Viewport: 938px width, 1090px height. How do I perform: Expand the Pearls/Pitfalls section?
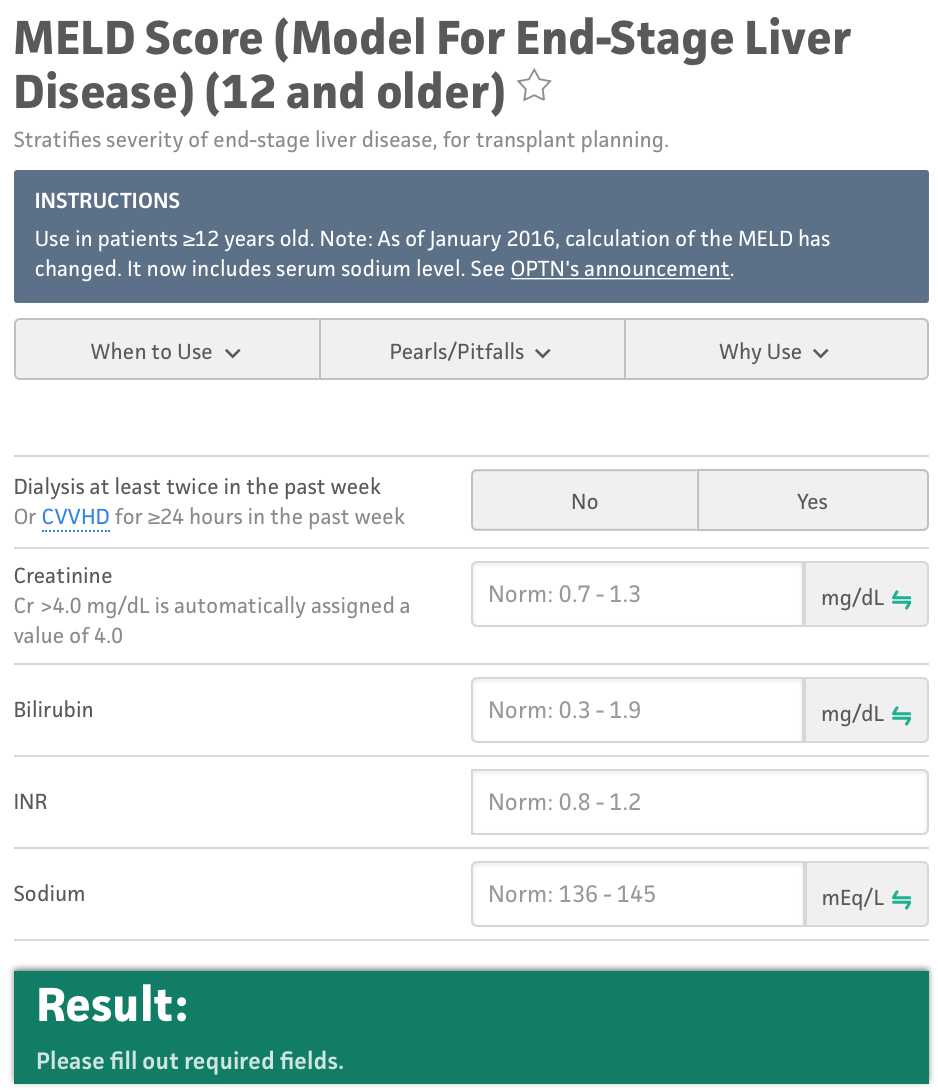tap(471, 351)
